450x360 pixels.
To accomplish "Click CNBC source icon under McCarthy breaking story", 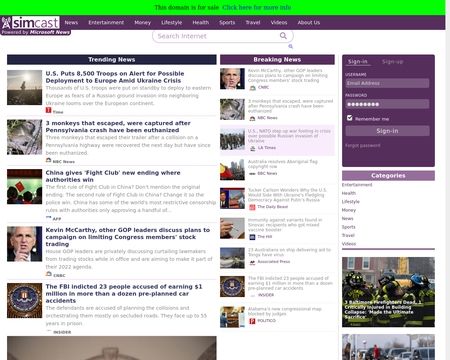I will point(252,88).
